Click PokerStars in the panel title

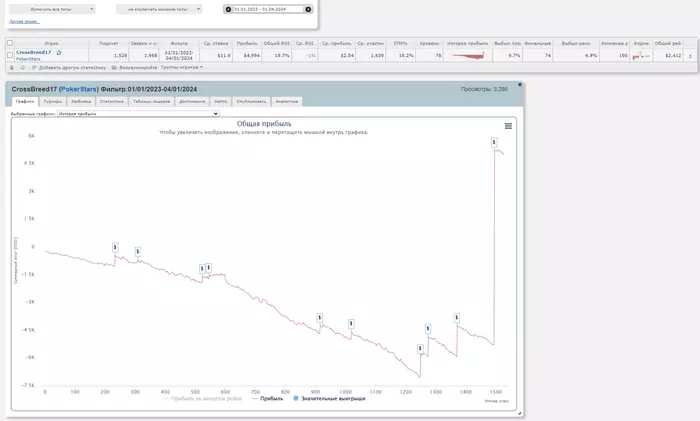[79, 89]
